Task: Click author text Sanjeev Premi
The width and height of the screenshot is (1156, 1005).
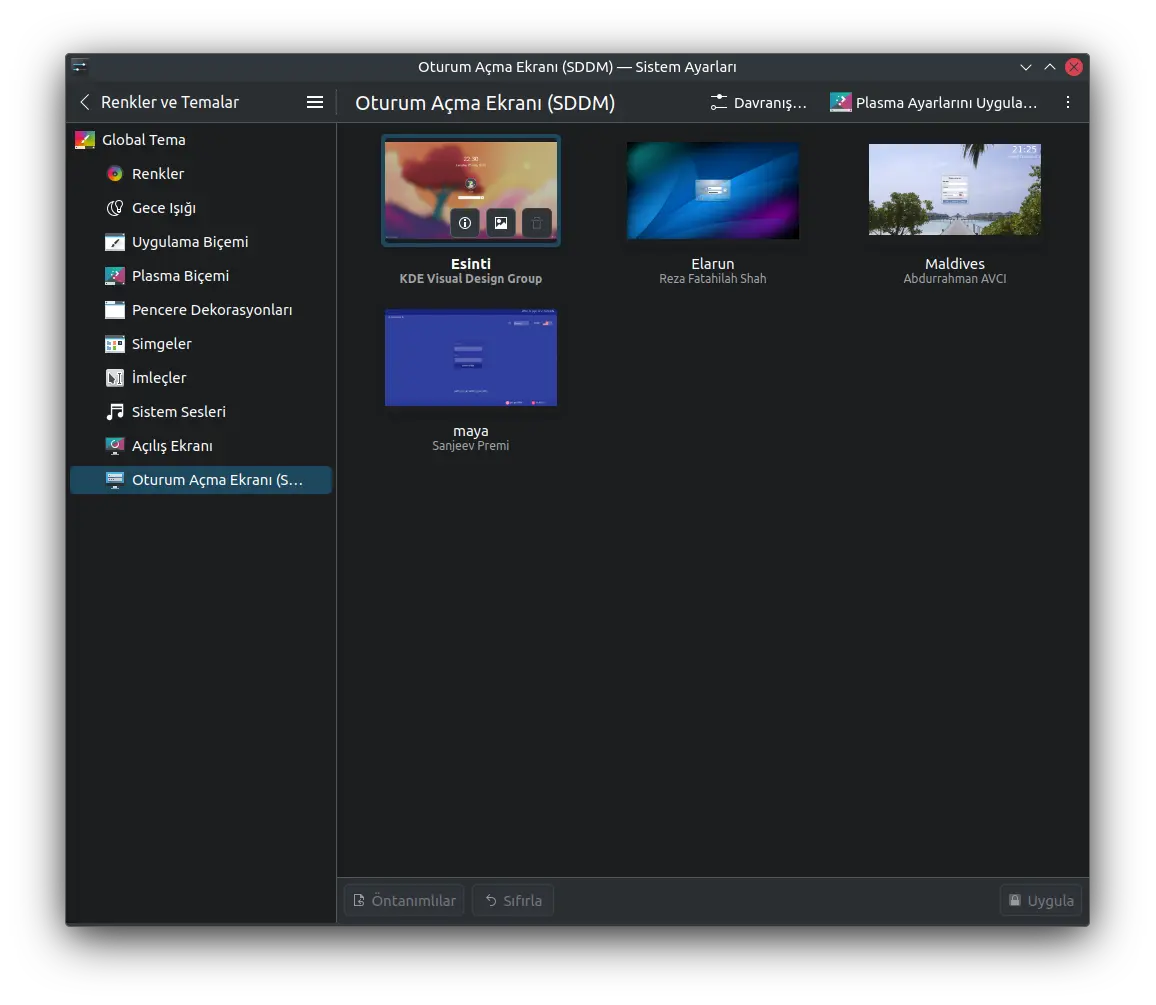Action: click(471, 445)
